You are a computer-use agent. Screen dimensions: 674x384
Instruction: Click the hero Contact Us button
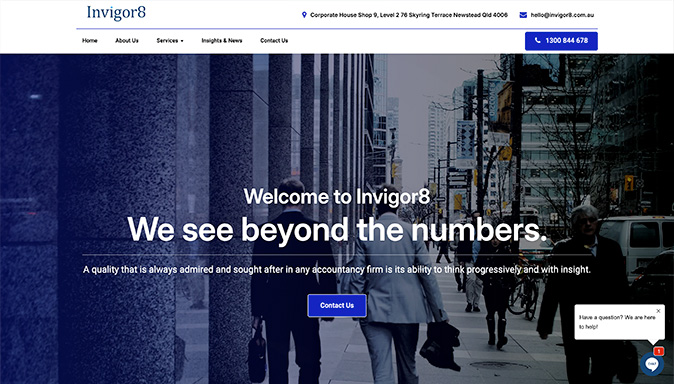coord(337,305)
